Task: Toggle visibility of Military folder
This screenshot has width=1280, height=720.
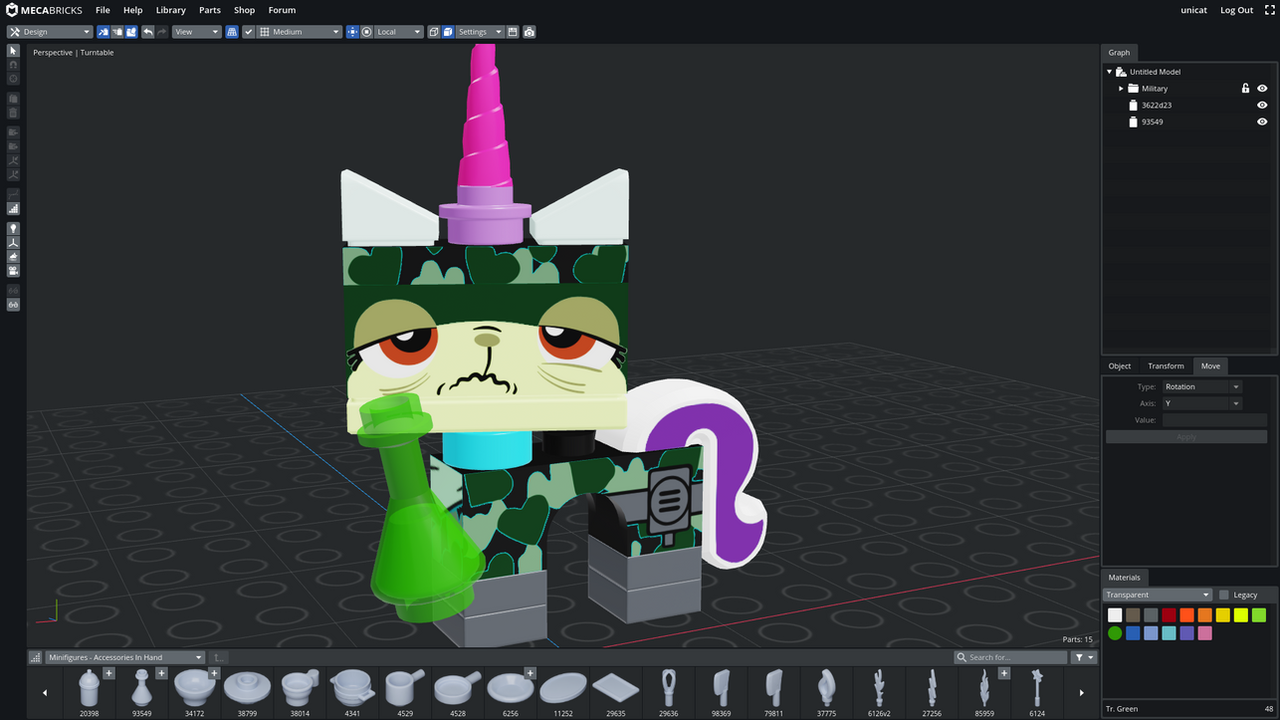Action: (x=1262, y=88)
